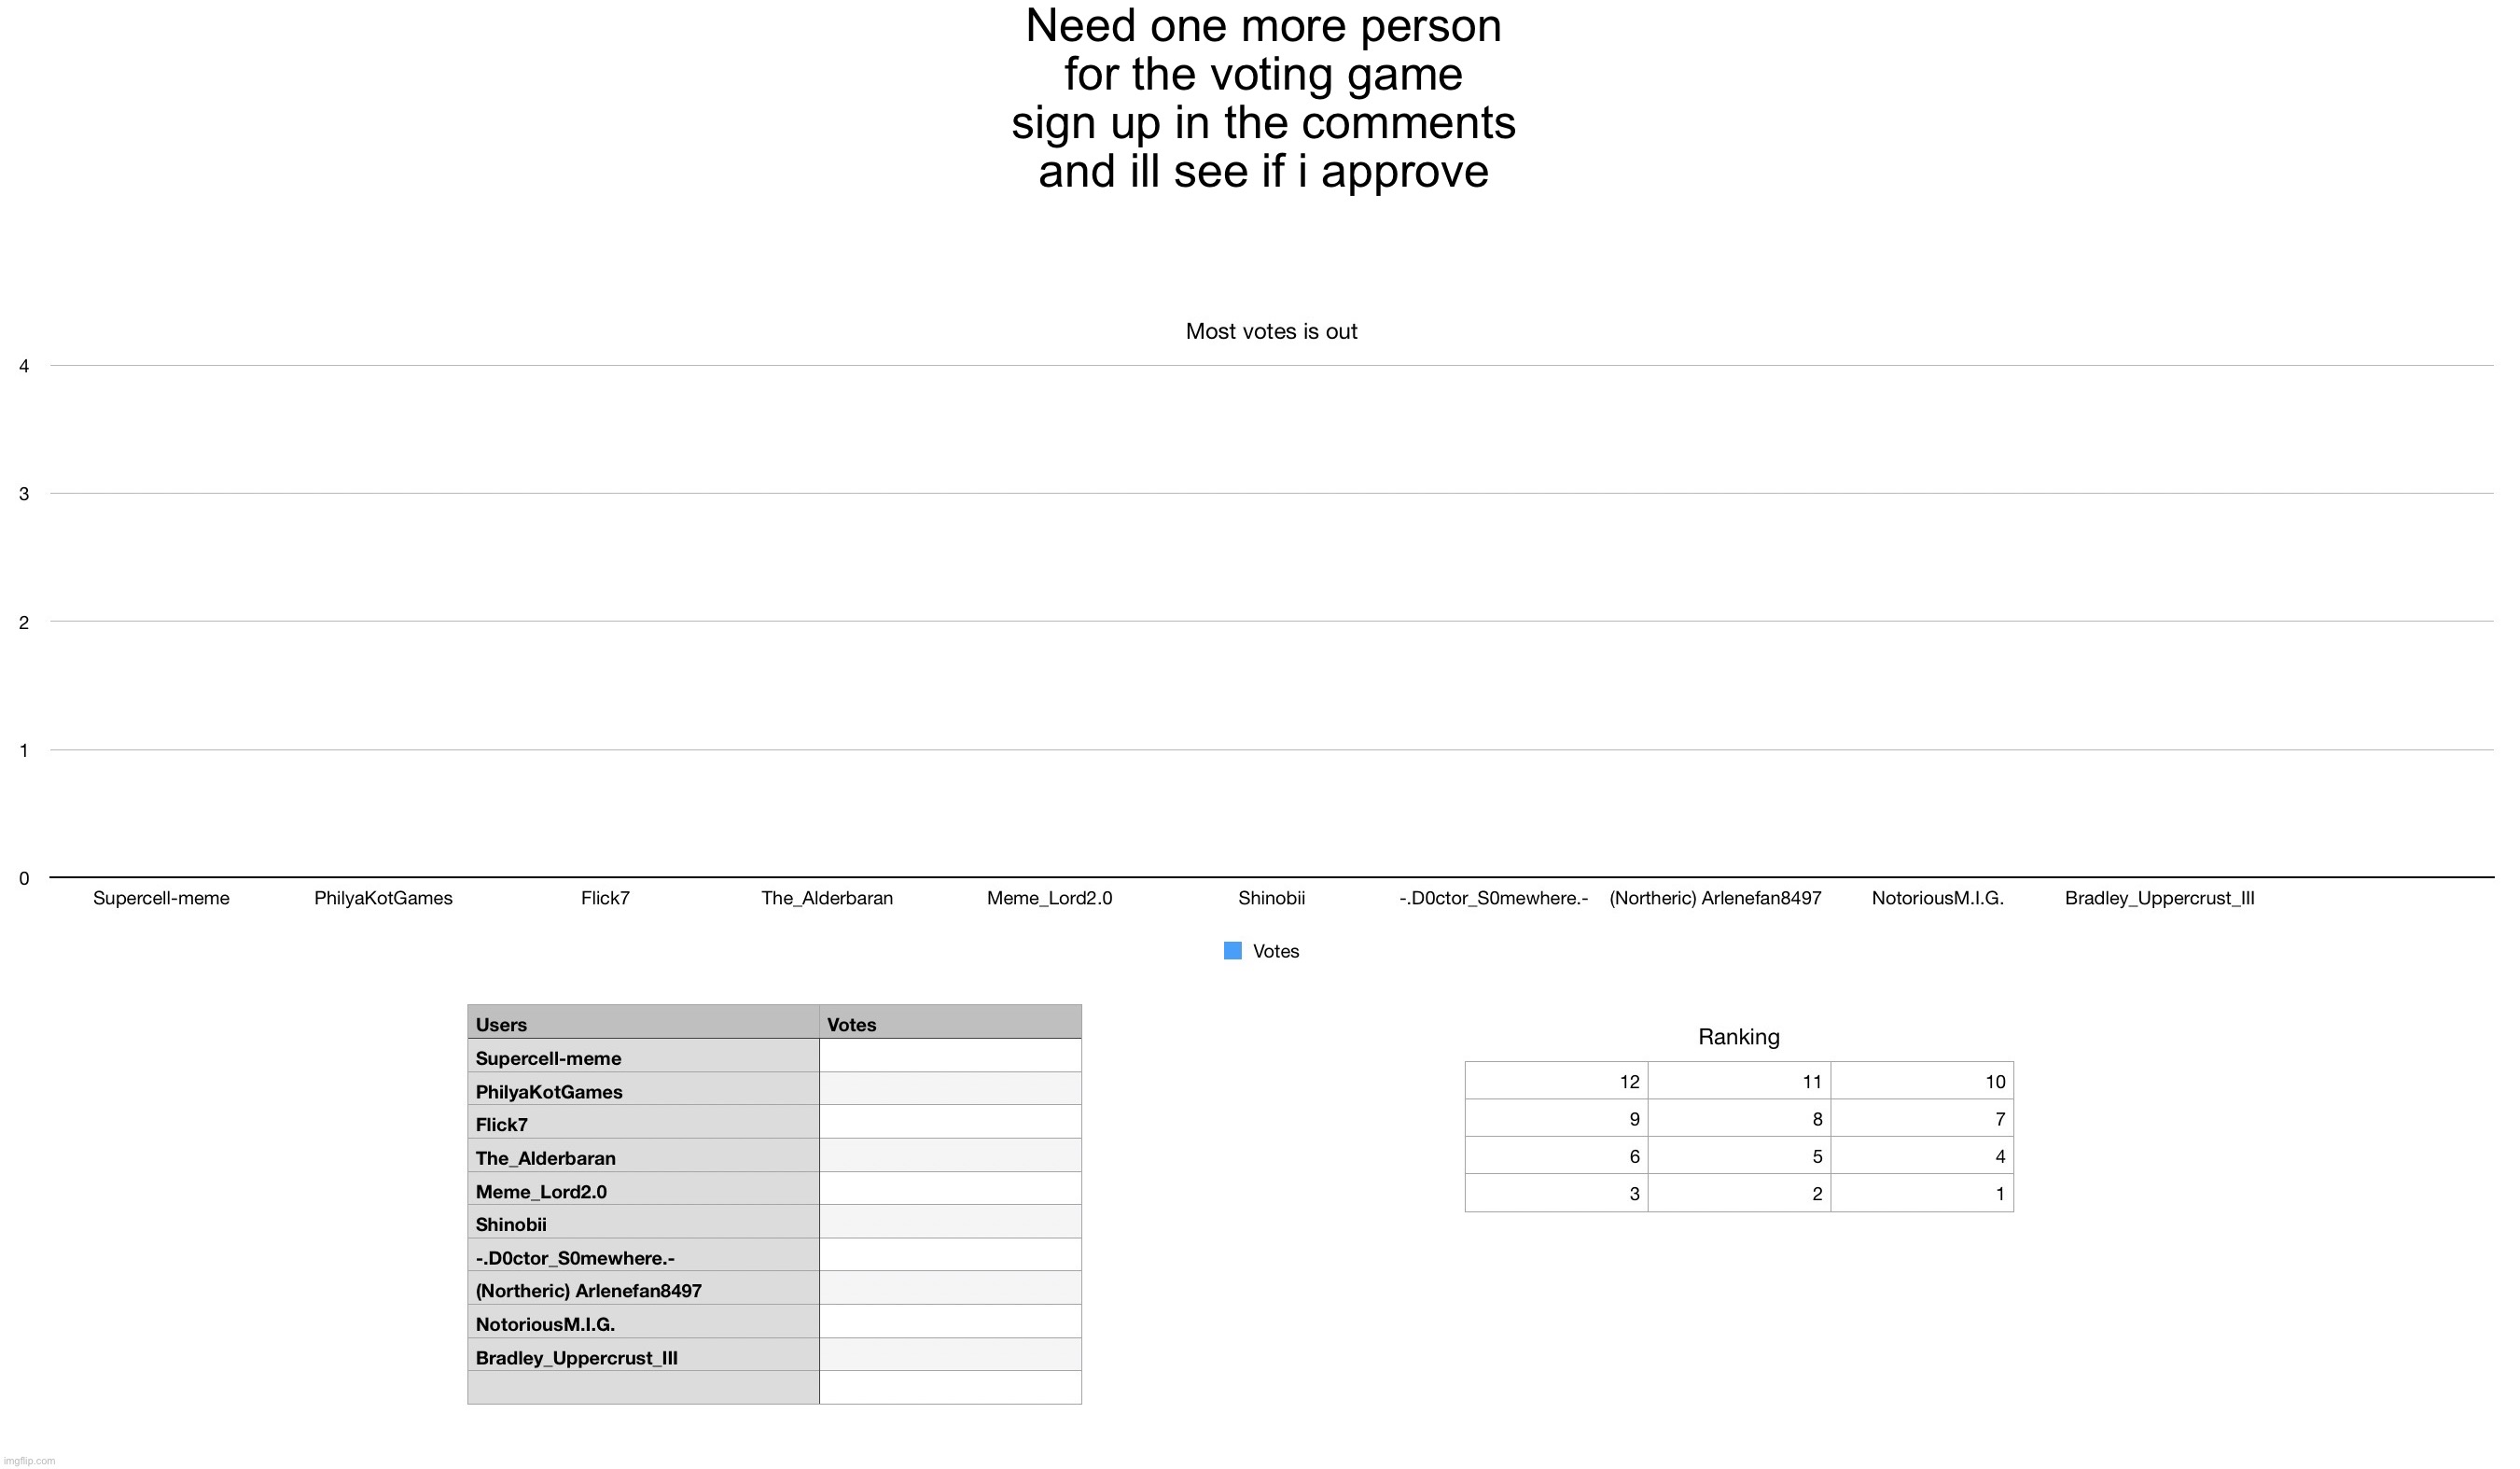Click the NotoriousM.I.G. chart axis label
Screen dimensions: 2520x1469
(x=1937, y=898)
